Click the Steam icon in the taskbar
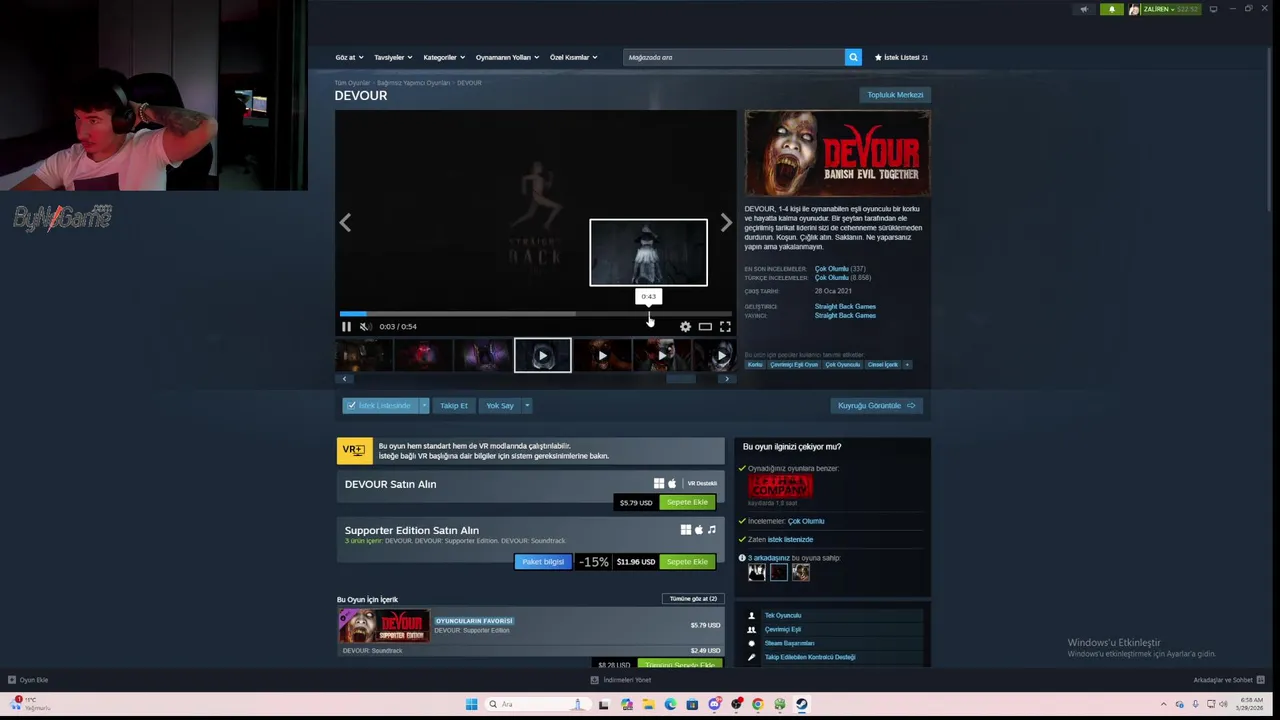 pyautogui.click(x=801, y=704)
